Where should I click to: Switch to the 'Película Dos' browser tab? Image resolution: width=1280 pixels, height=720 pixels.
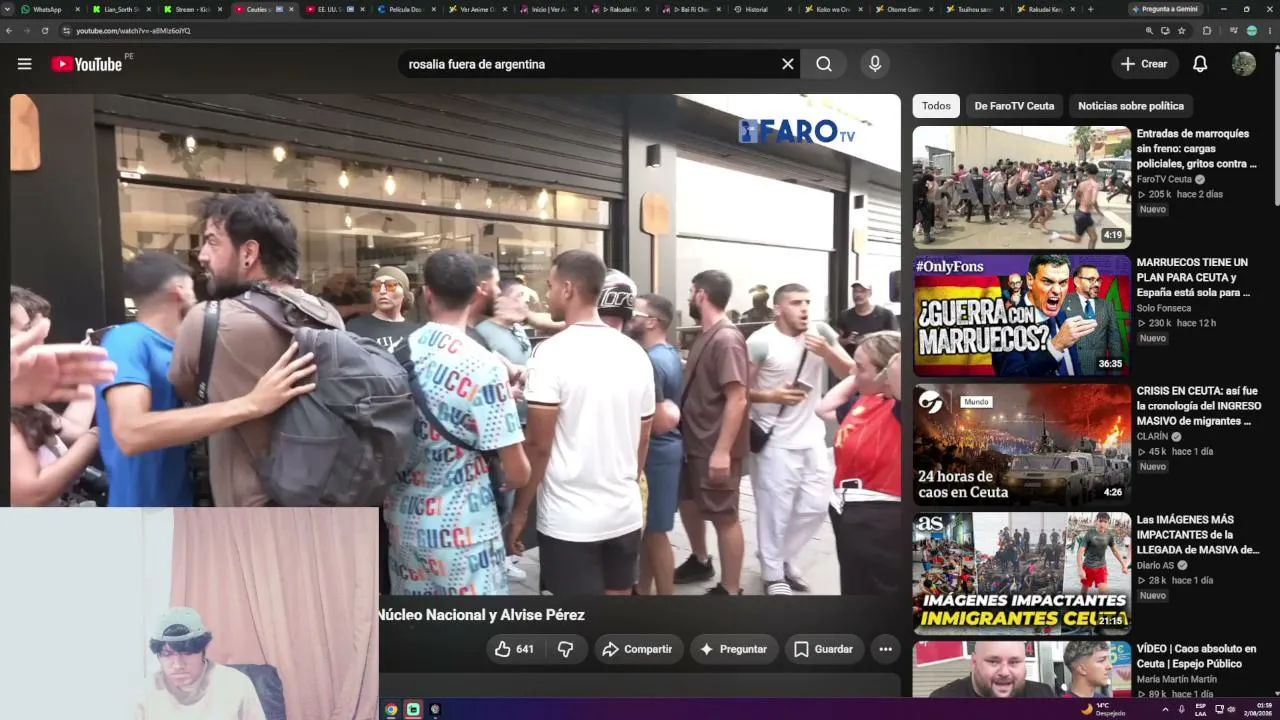pyautogui.click(x=406, y=9)
